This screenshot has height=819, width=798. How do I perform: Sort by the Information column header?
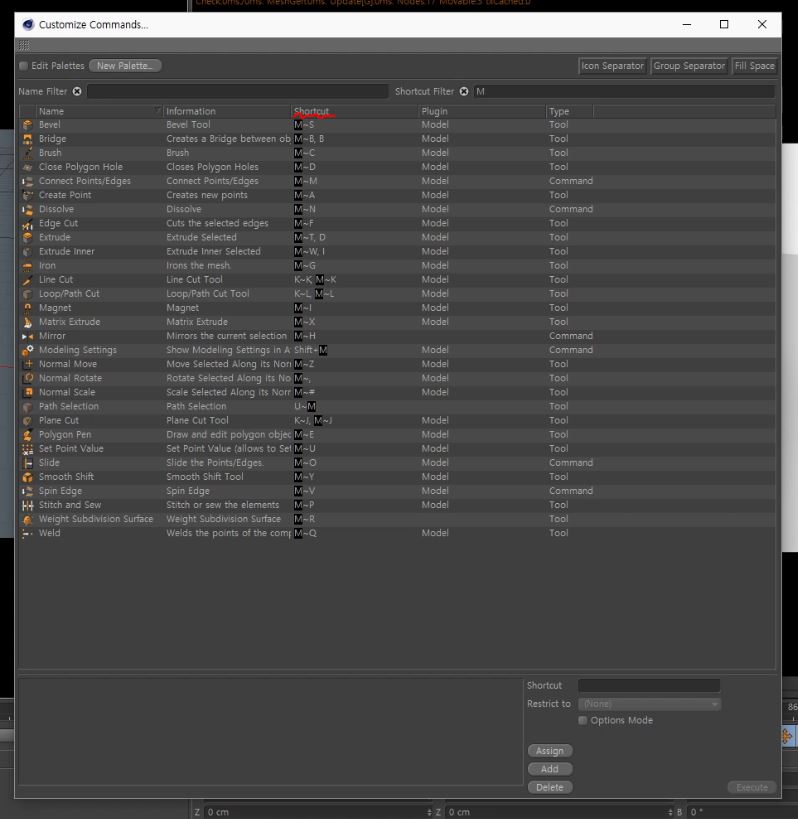click(x=227, y=111)
